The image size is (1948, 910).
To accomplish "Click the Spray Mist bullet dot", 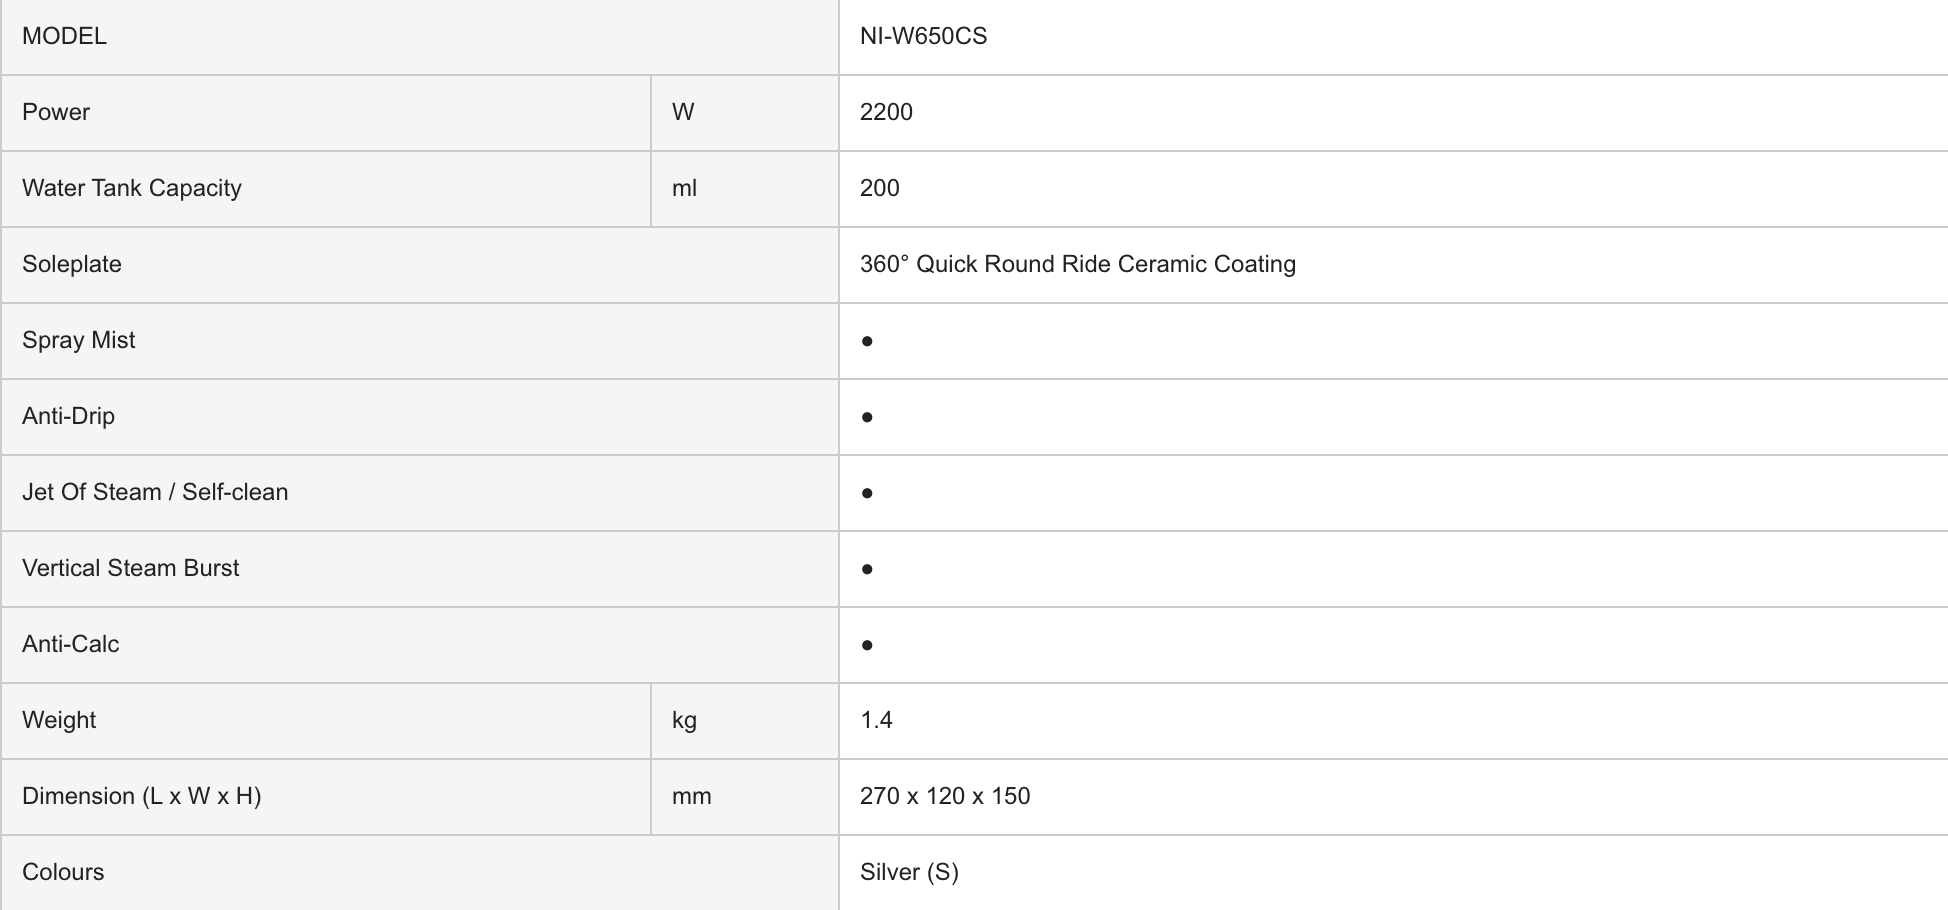I will click(867, 342).
